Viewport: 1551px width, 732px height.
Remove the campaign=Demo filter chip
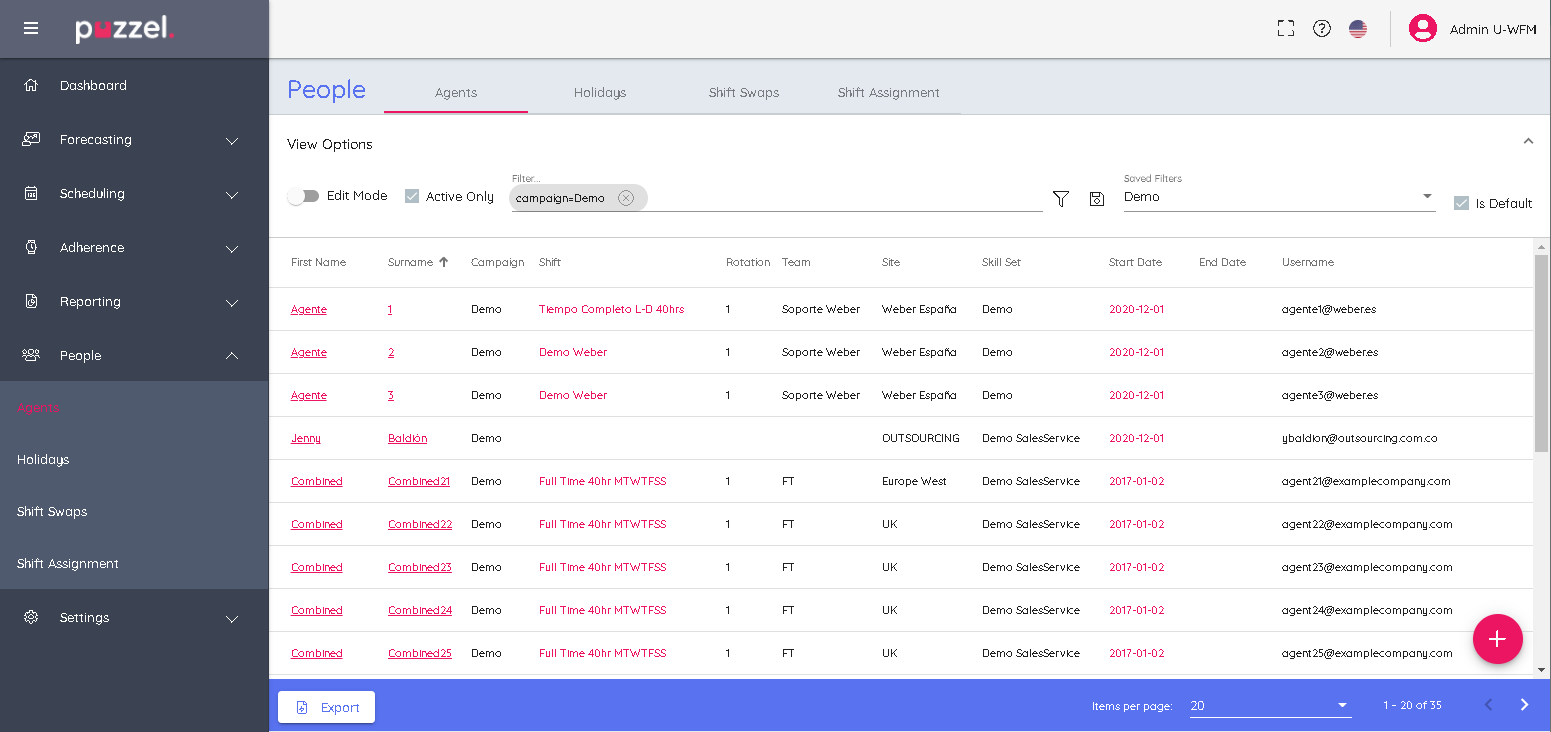click(626, 198)
